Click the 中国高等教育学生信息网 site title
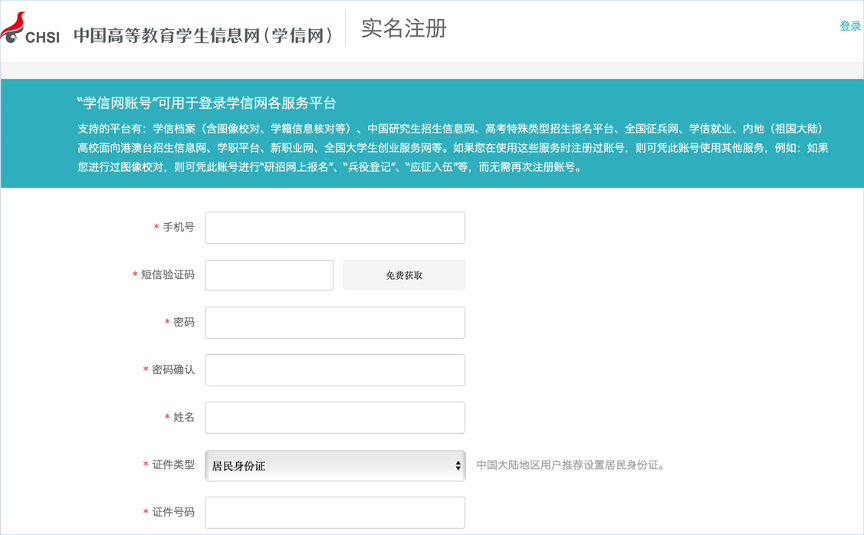 pos(203,35)
